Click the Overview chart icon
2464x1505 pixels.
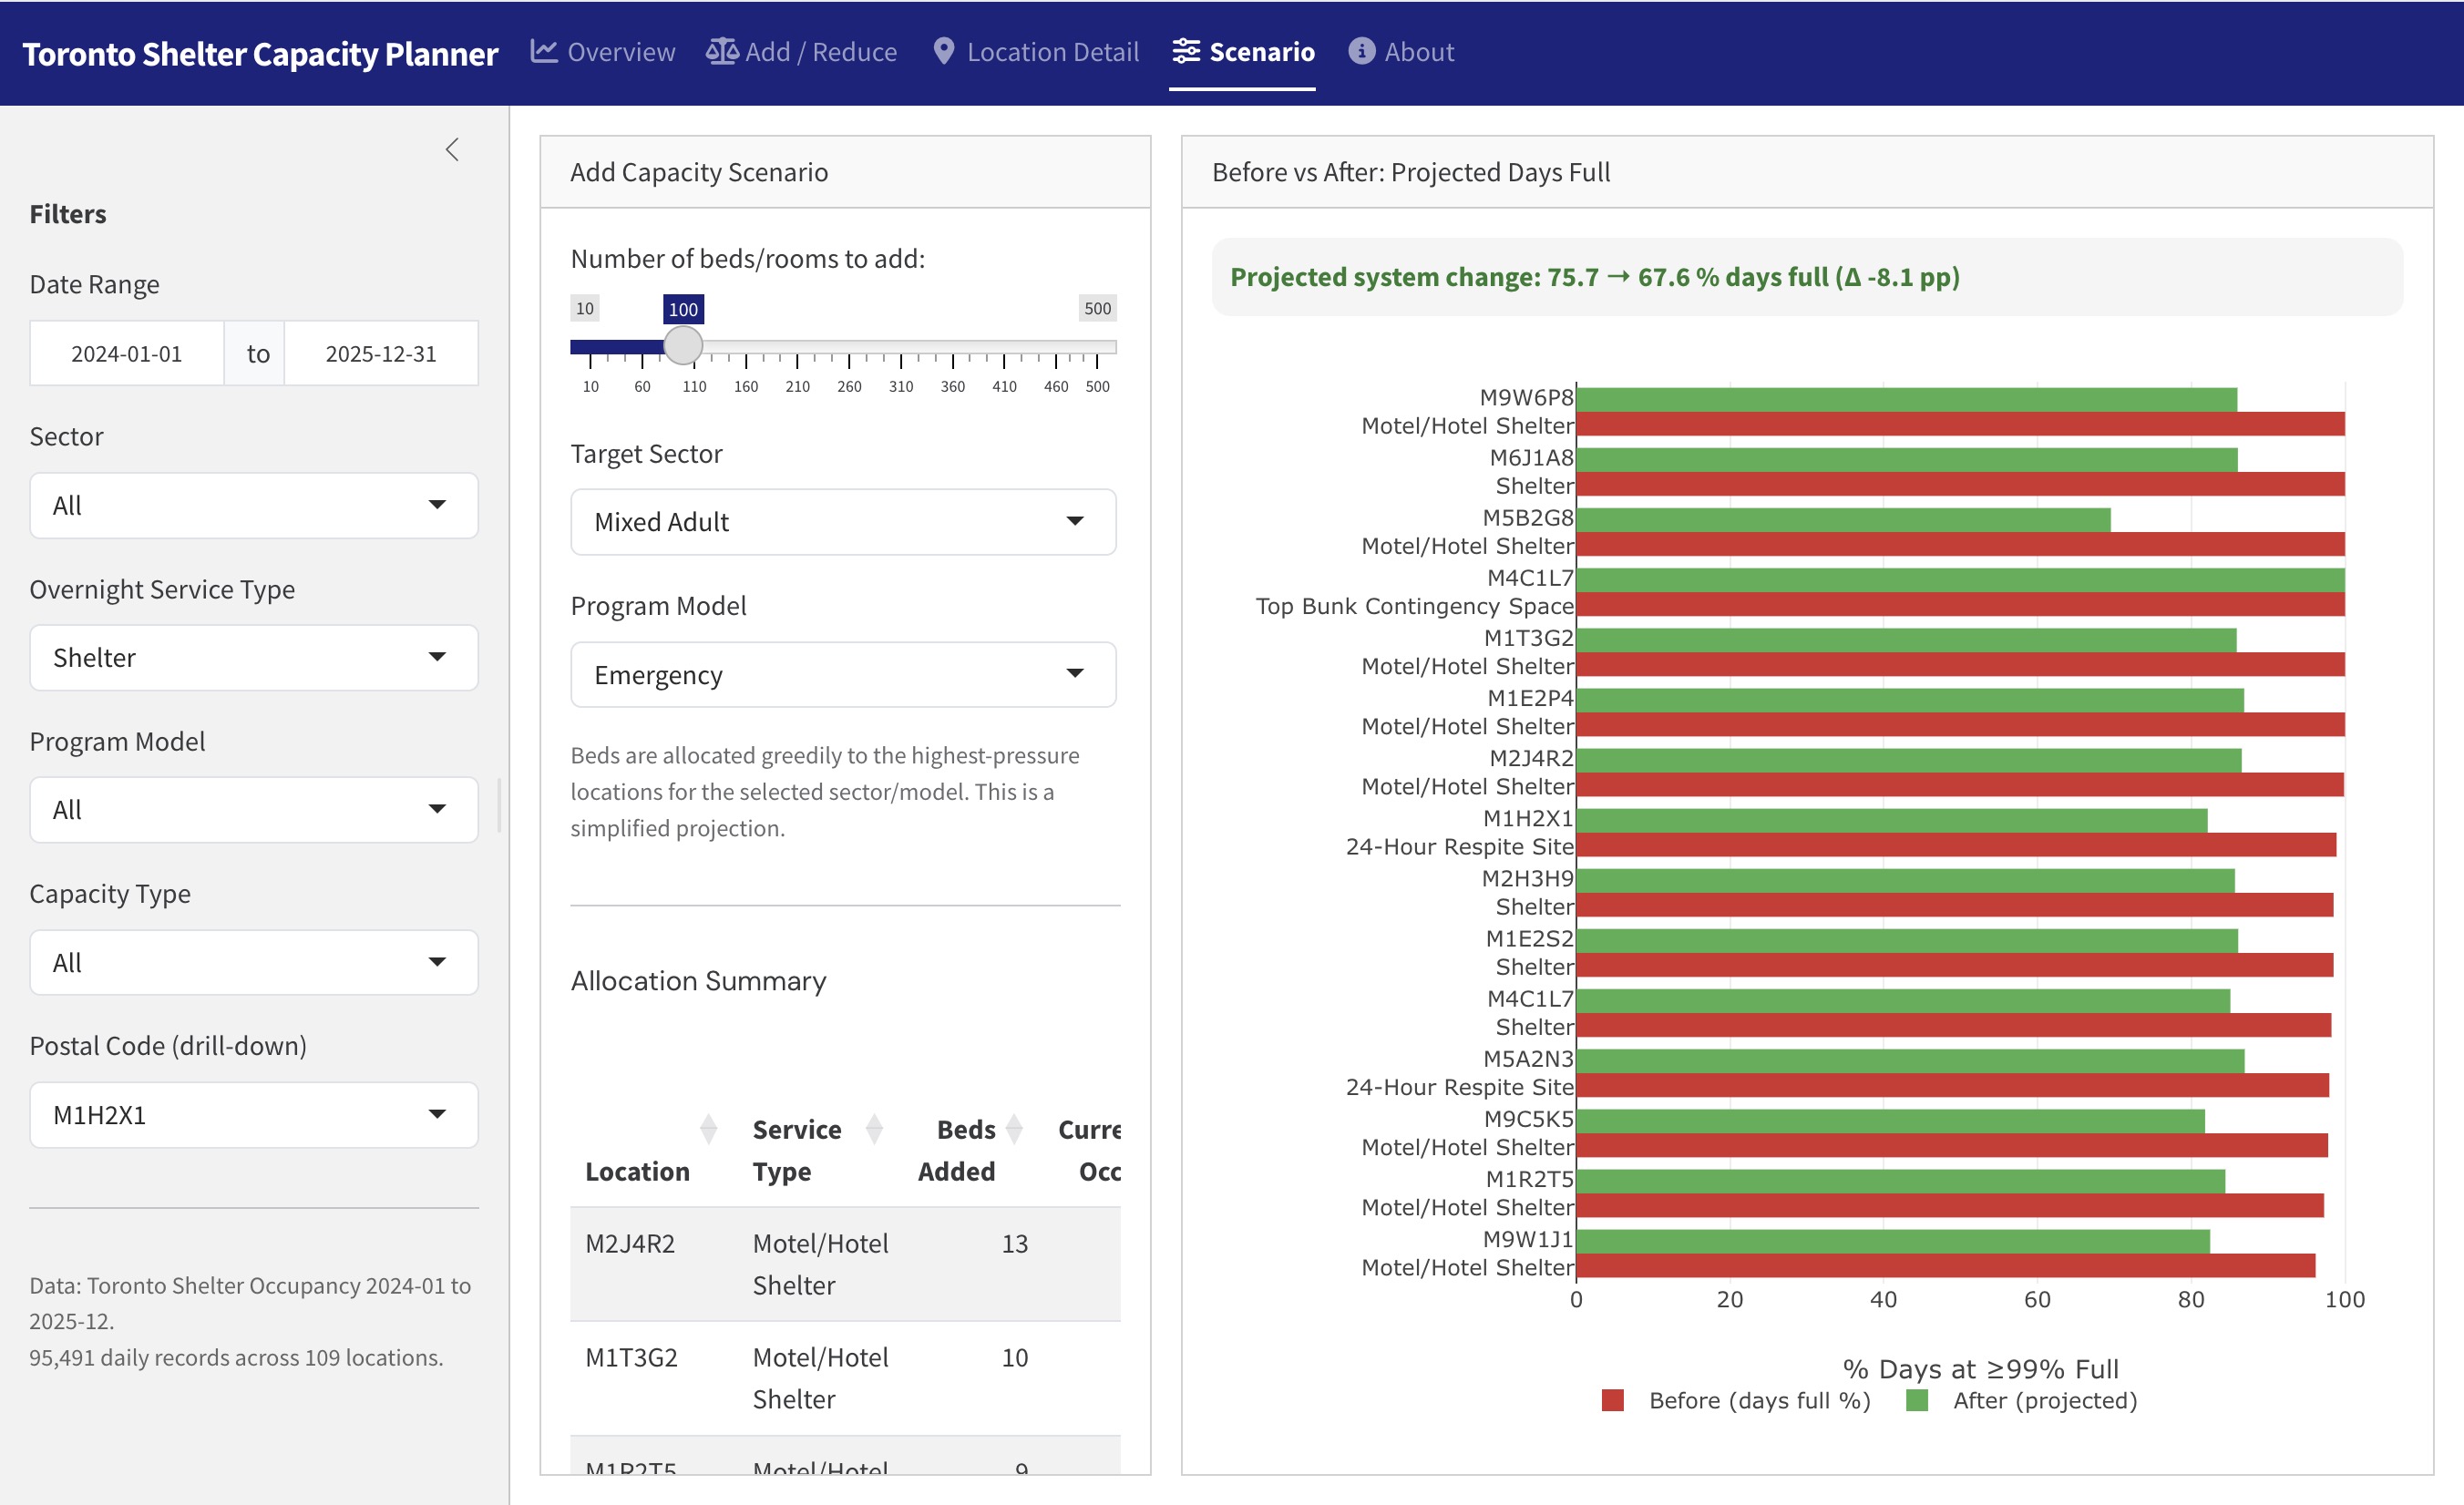coord(543,51)
